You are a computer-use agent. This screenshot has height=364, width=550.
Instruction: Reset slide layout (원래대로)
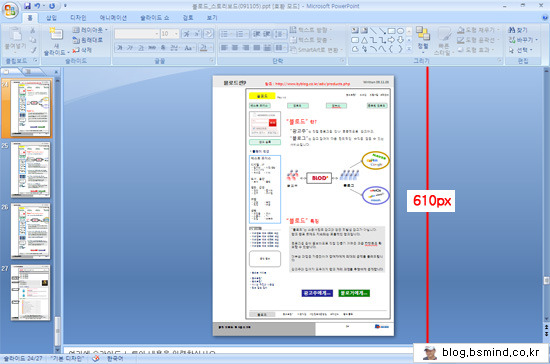tap(88, 40)
